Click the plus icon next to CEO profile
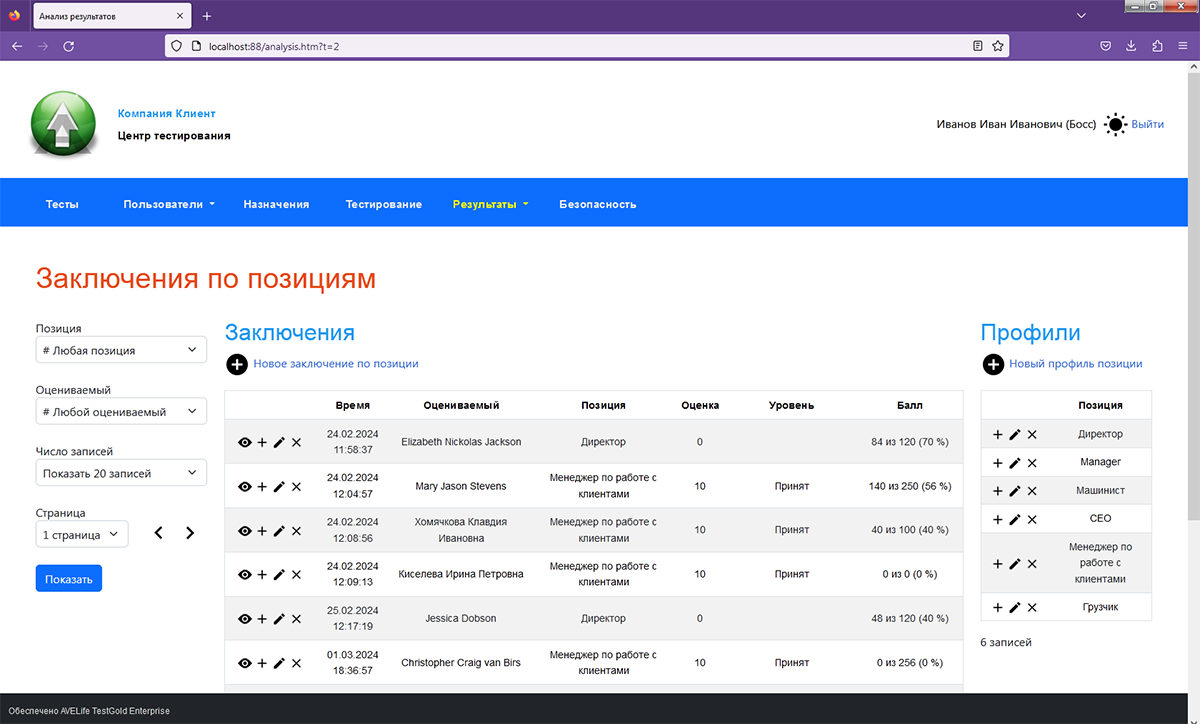 pos(997,519)
